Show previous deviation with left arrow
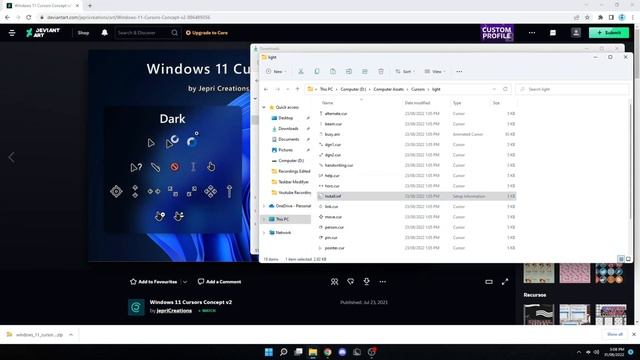The height and width of the screenshot is (360, 640). tap(11, 157)
